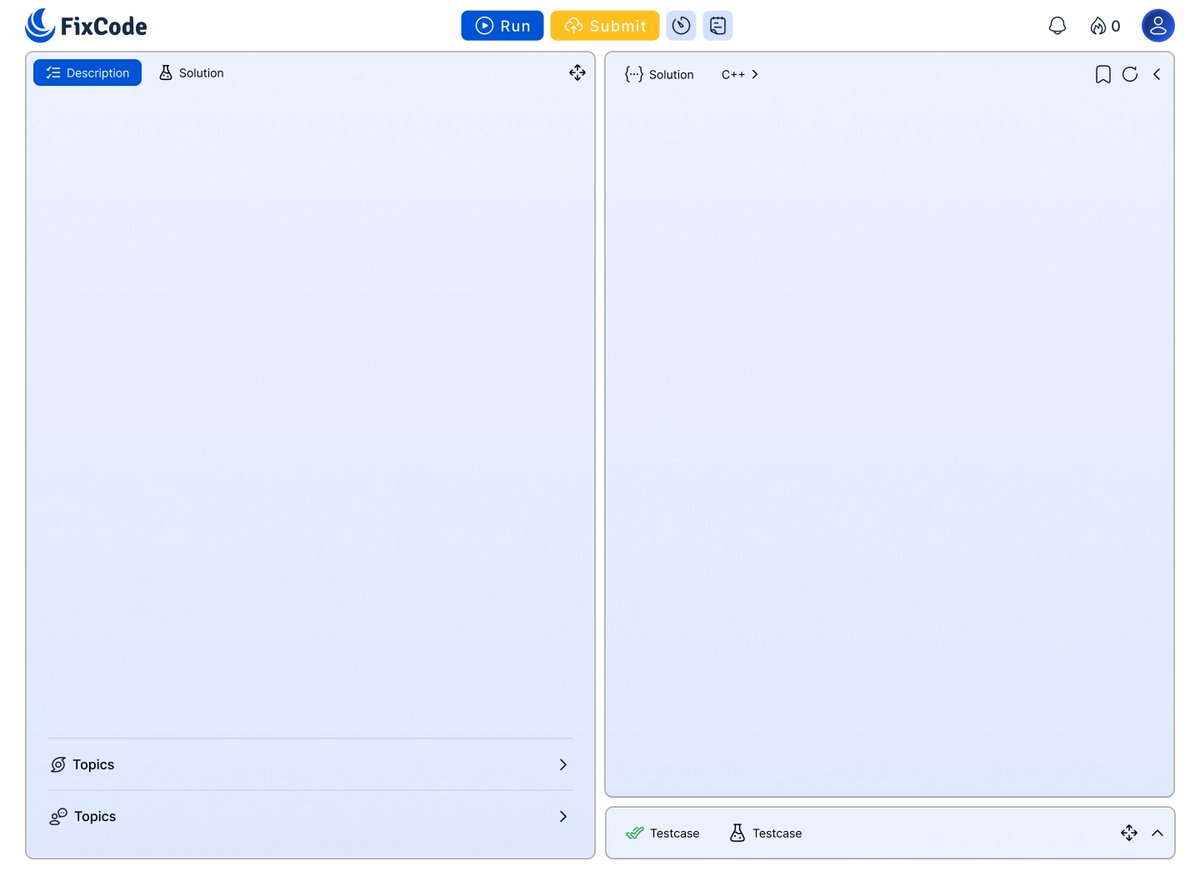Viewport: 1200px width, 882px height.
Task: Expand testcase panel with up chevron
Action: (1157, 833)
